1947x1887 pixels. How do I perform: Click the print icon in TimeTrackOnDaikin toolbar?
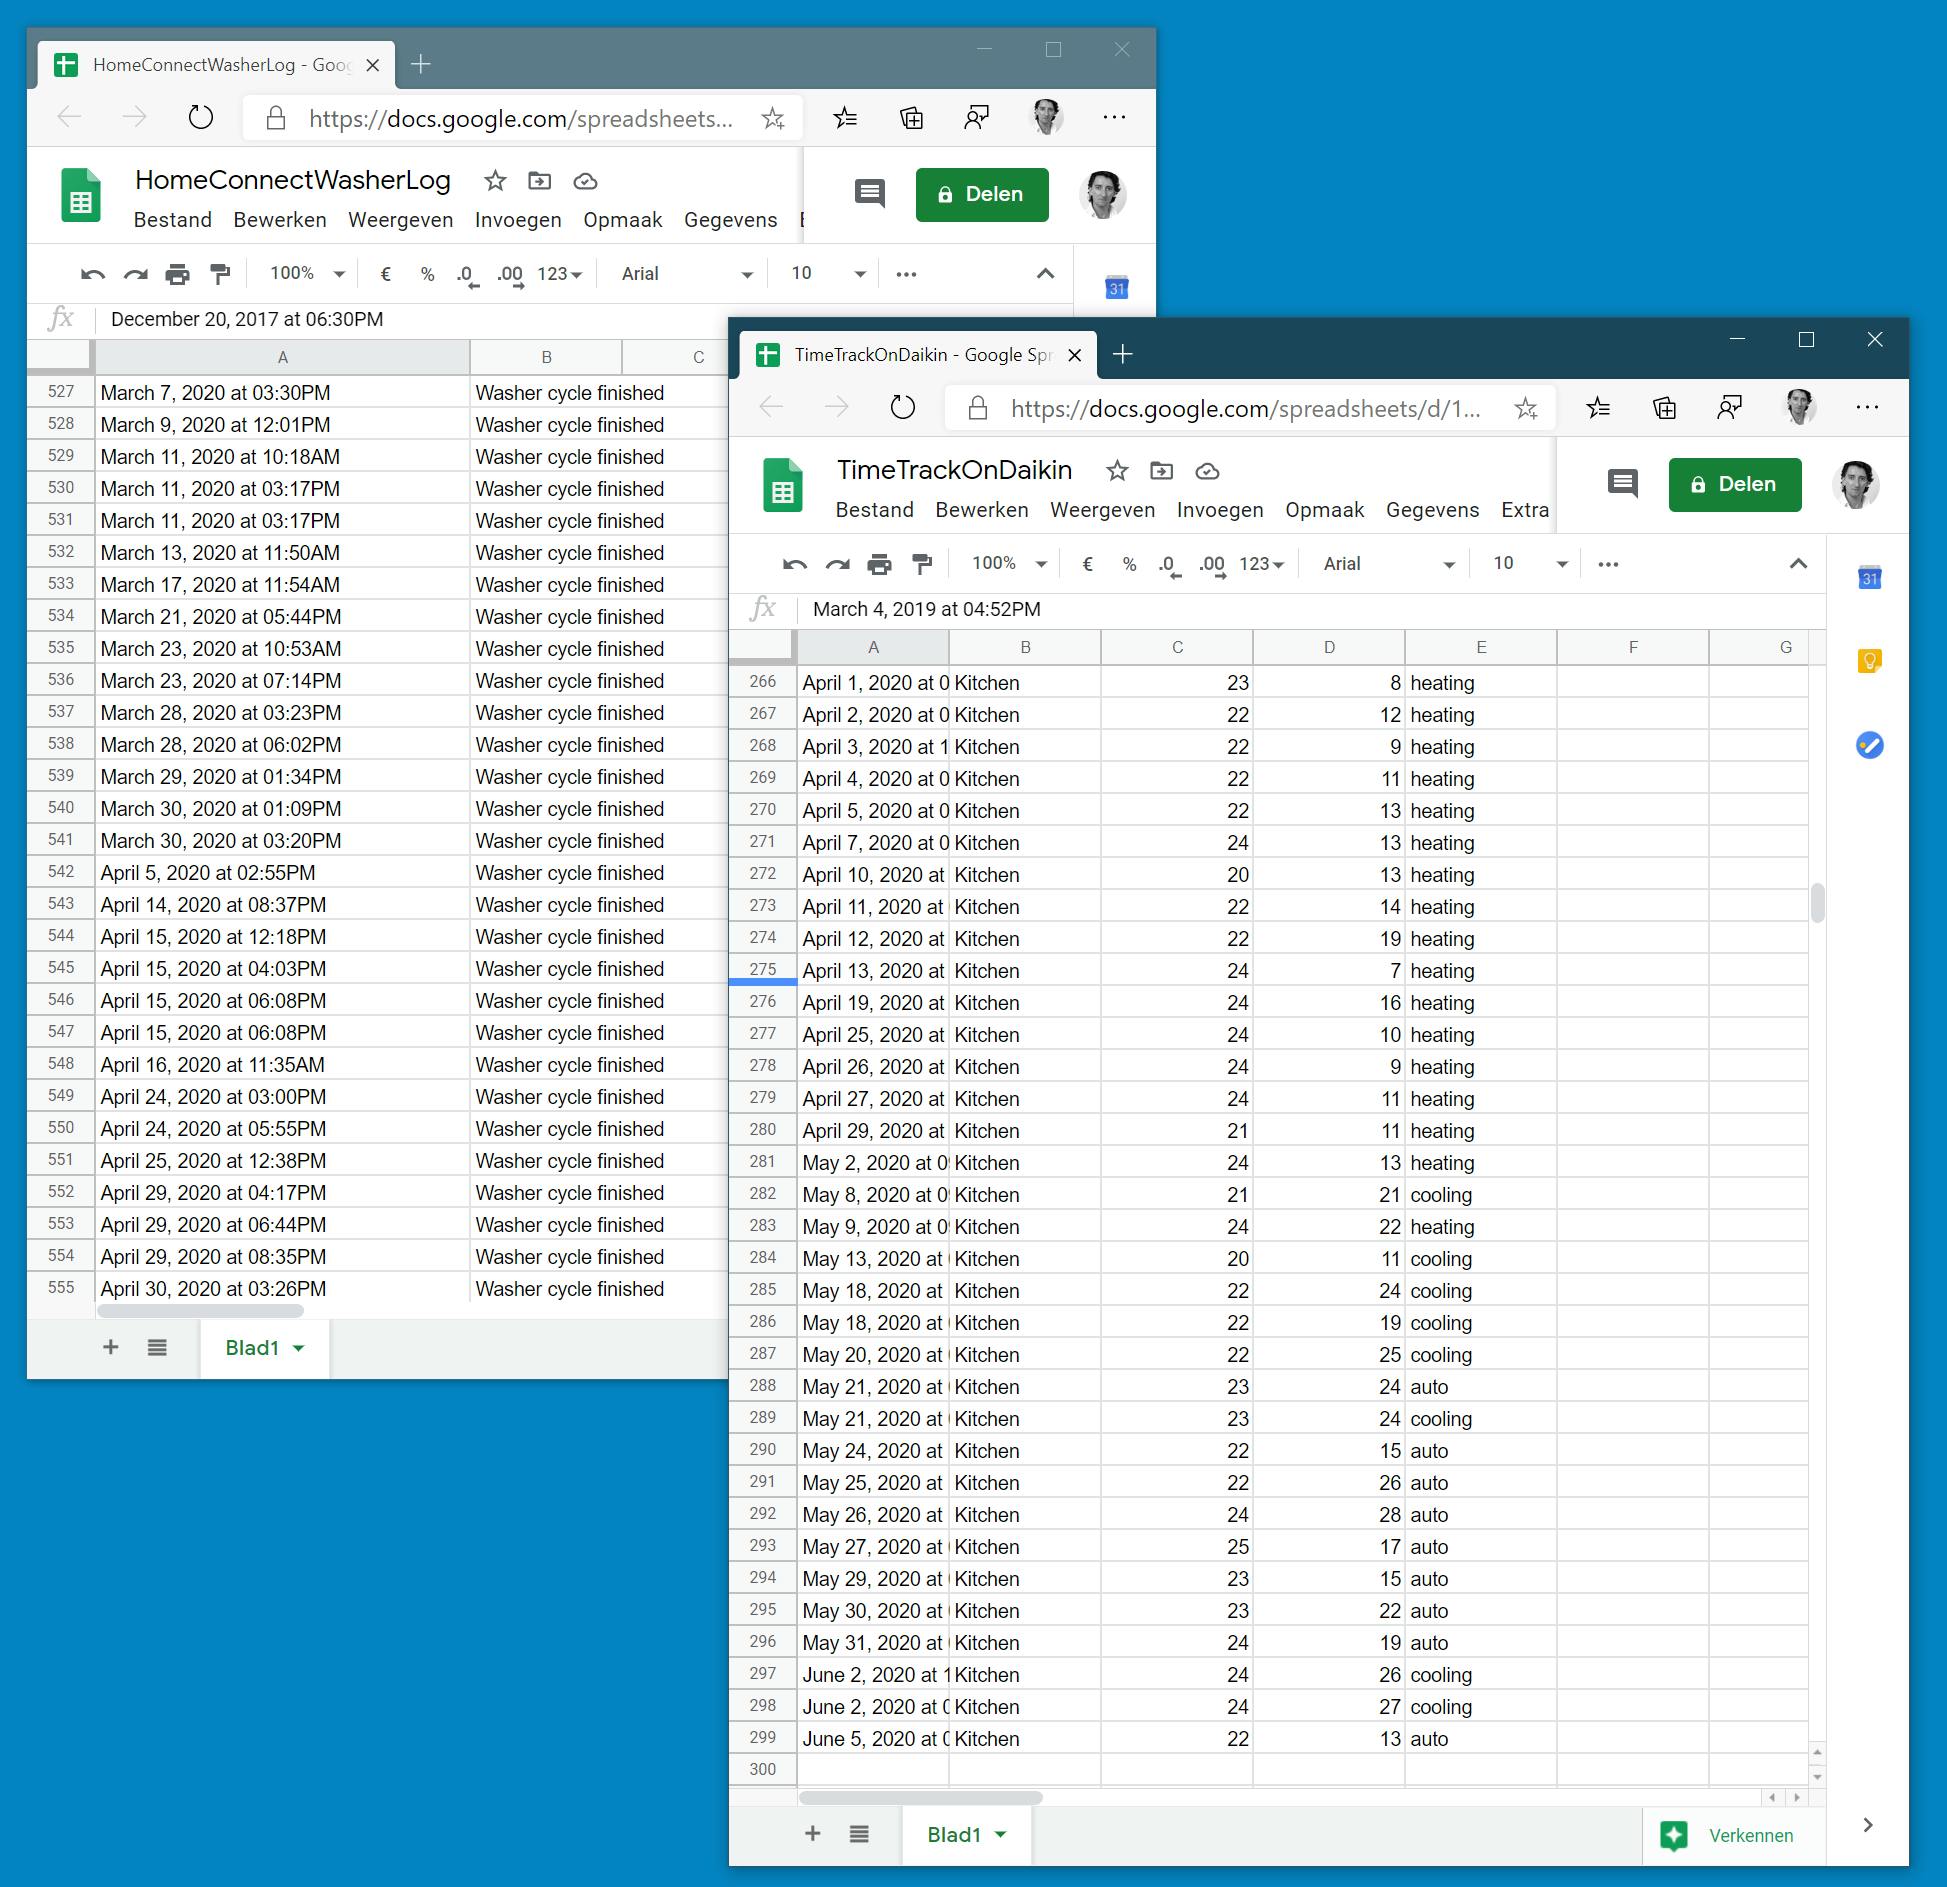879,565
